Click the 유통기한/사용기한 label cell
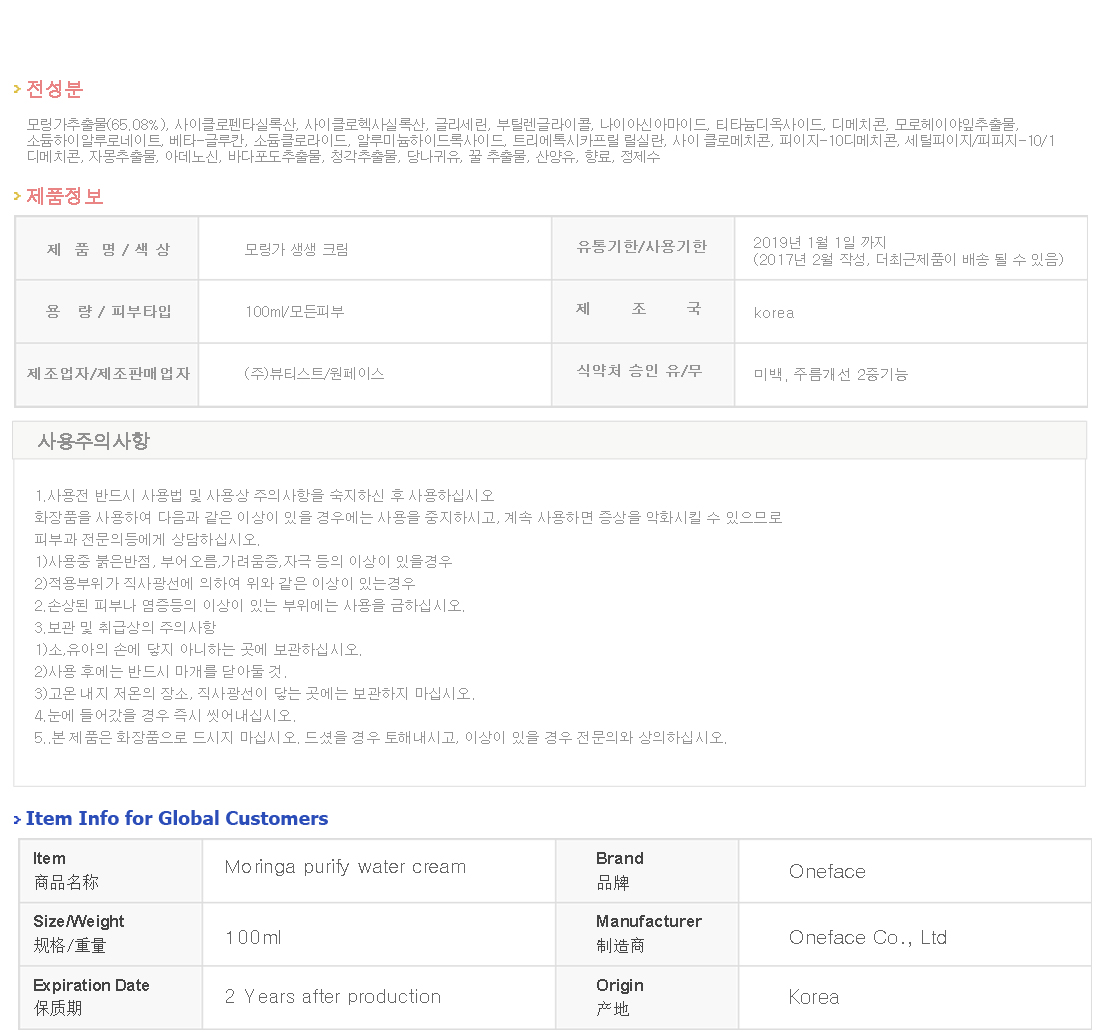The image size is (1100, 1035). point(642,247)
